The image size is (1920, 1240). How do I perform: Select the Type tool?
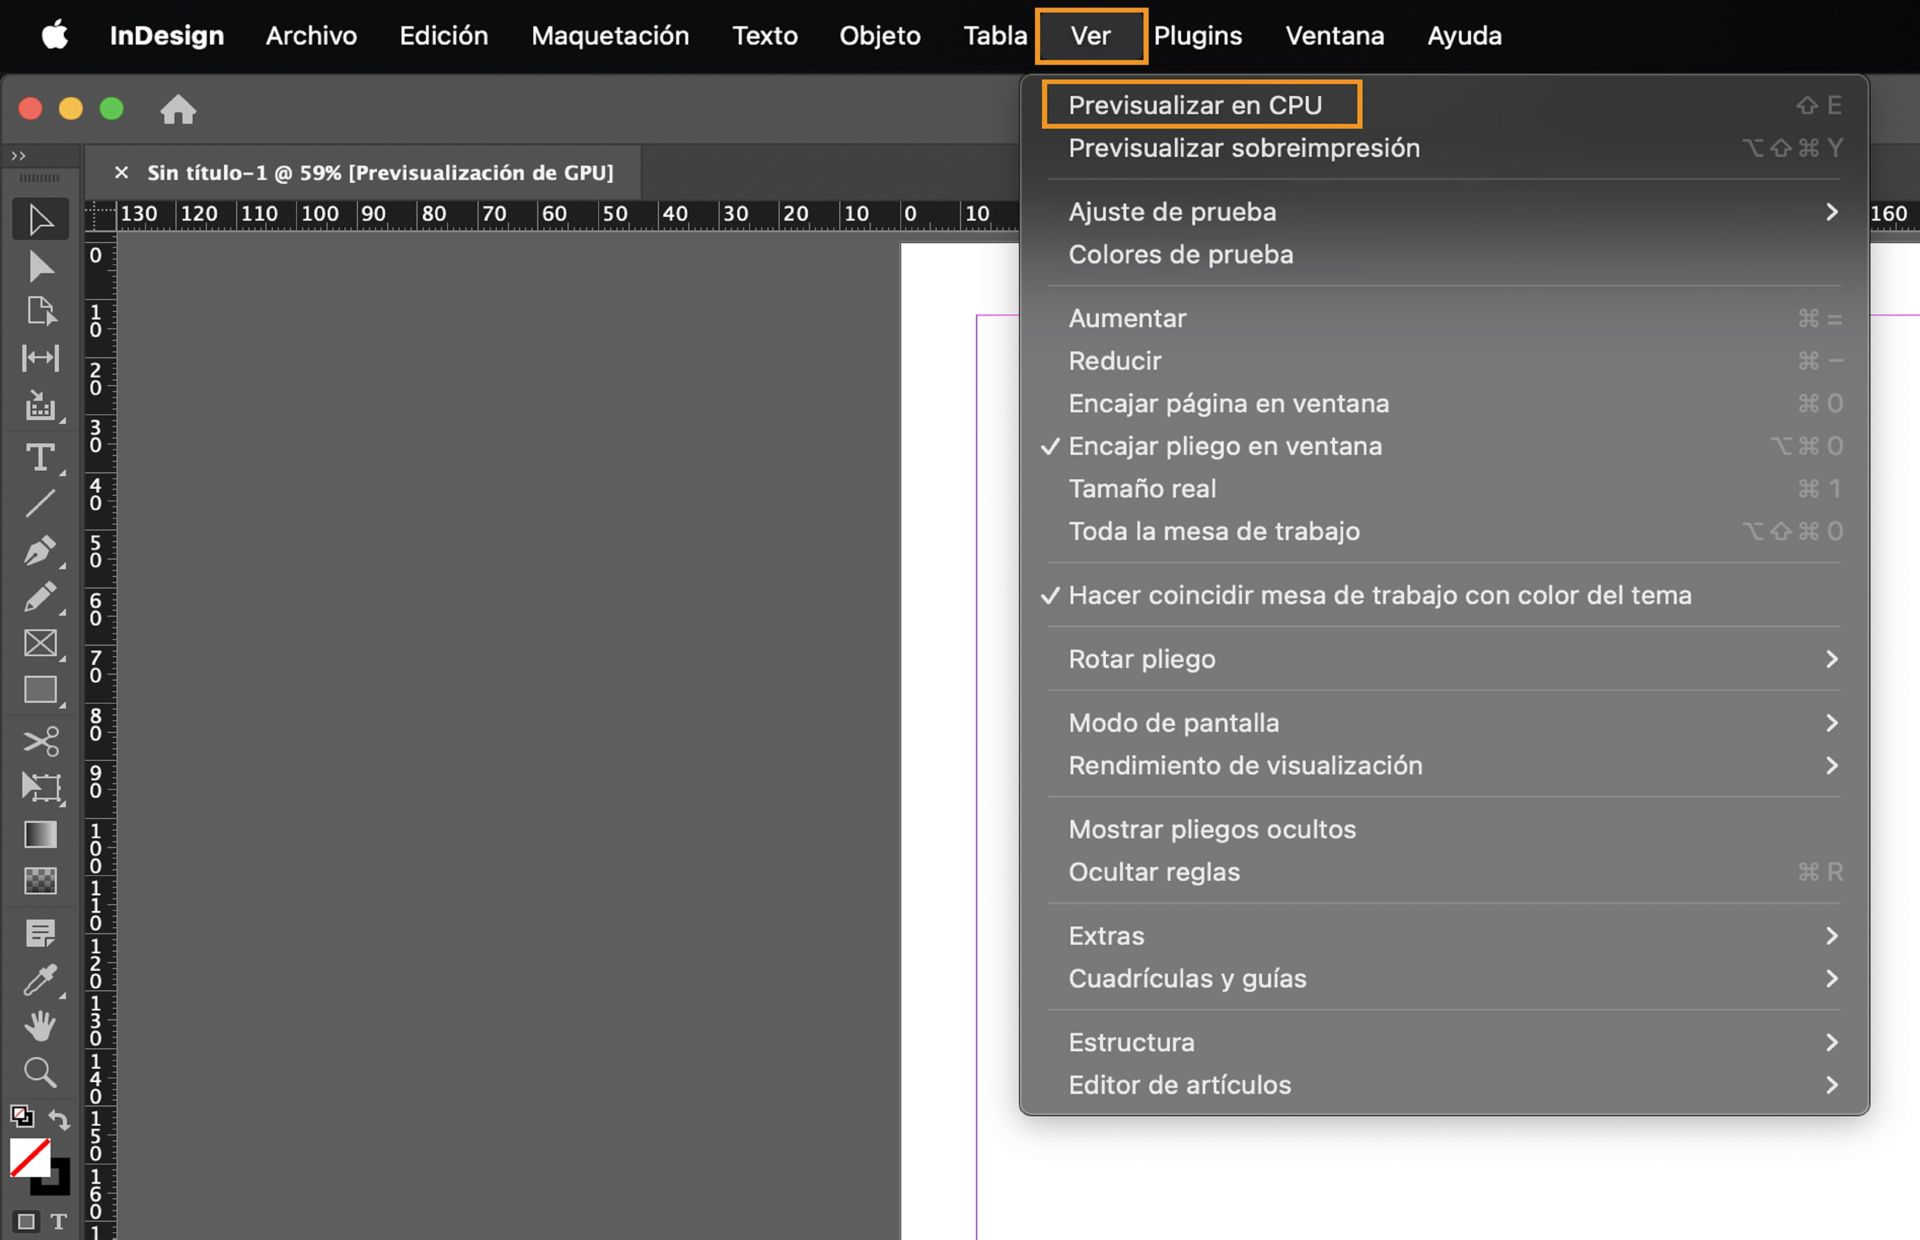(x=40, y=459)
